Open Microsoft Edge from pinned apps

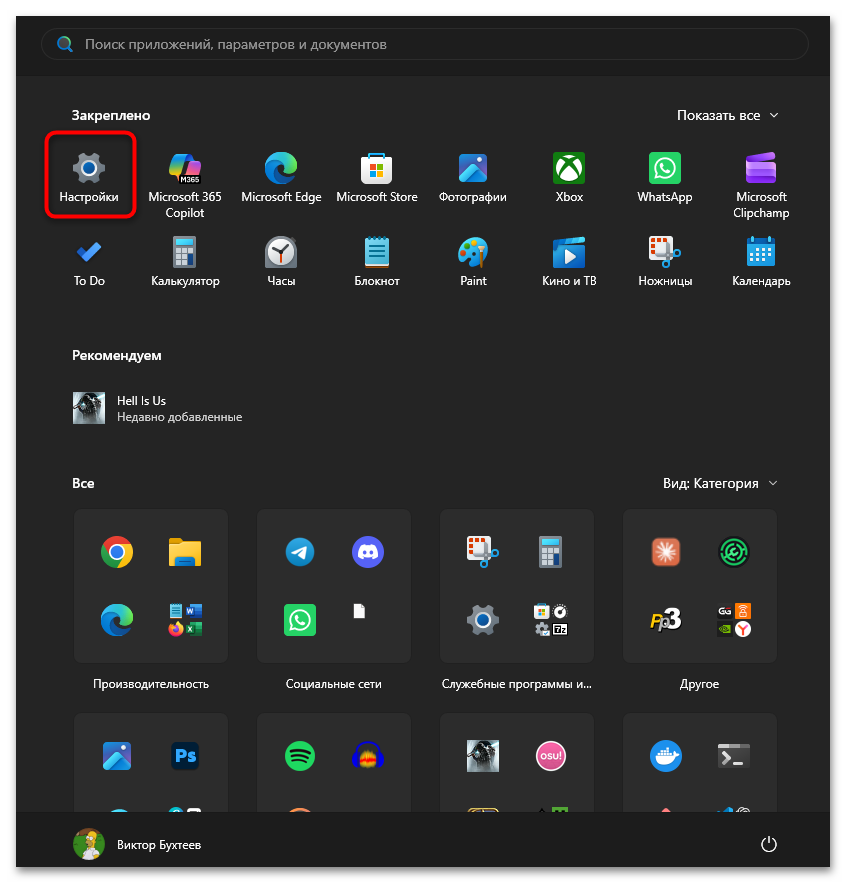pyautogui.click(x=281, y=176)
